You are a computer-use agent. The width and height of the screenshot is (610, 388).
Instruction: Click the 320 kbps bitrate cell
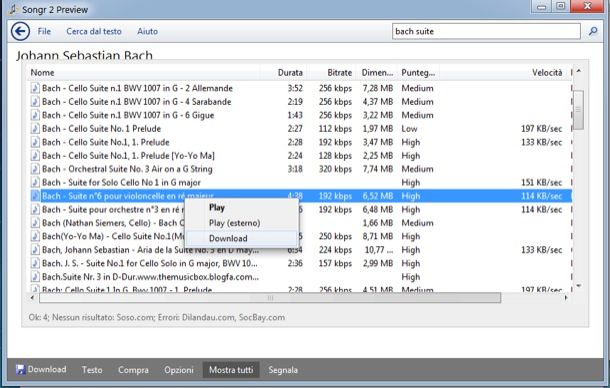pyautogui.click(x=335, y=169)
